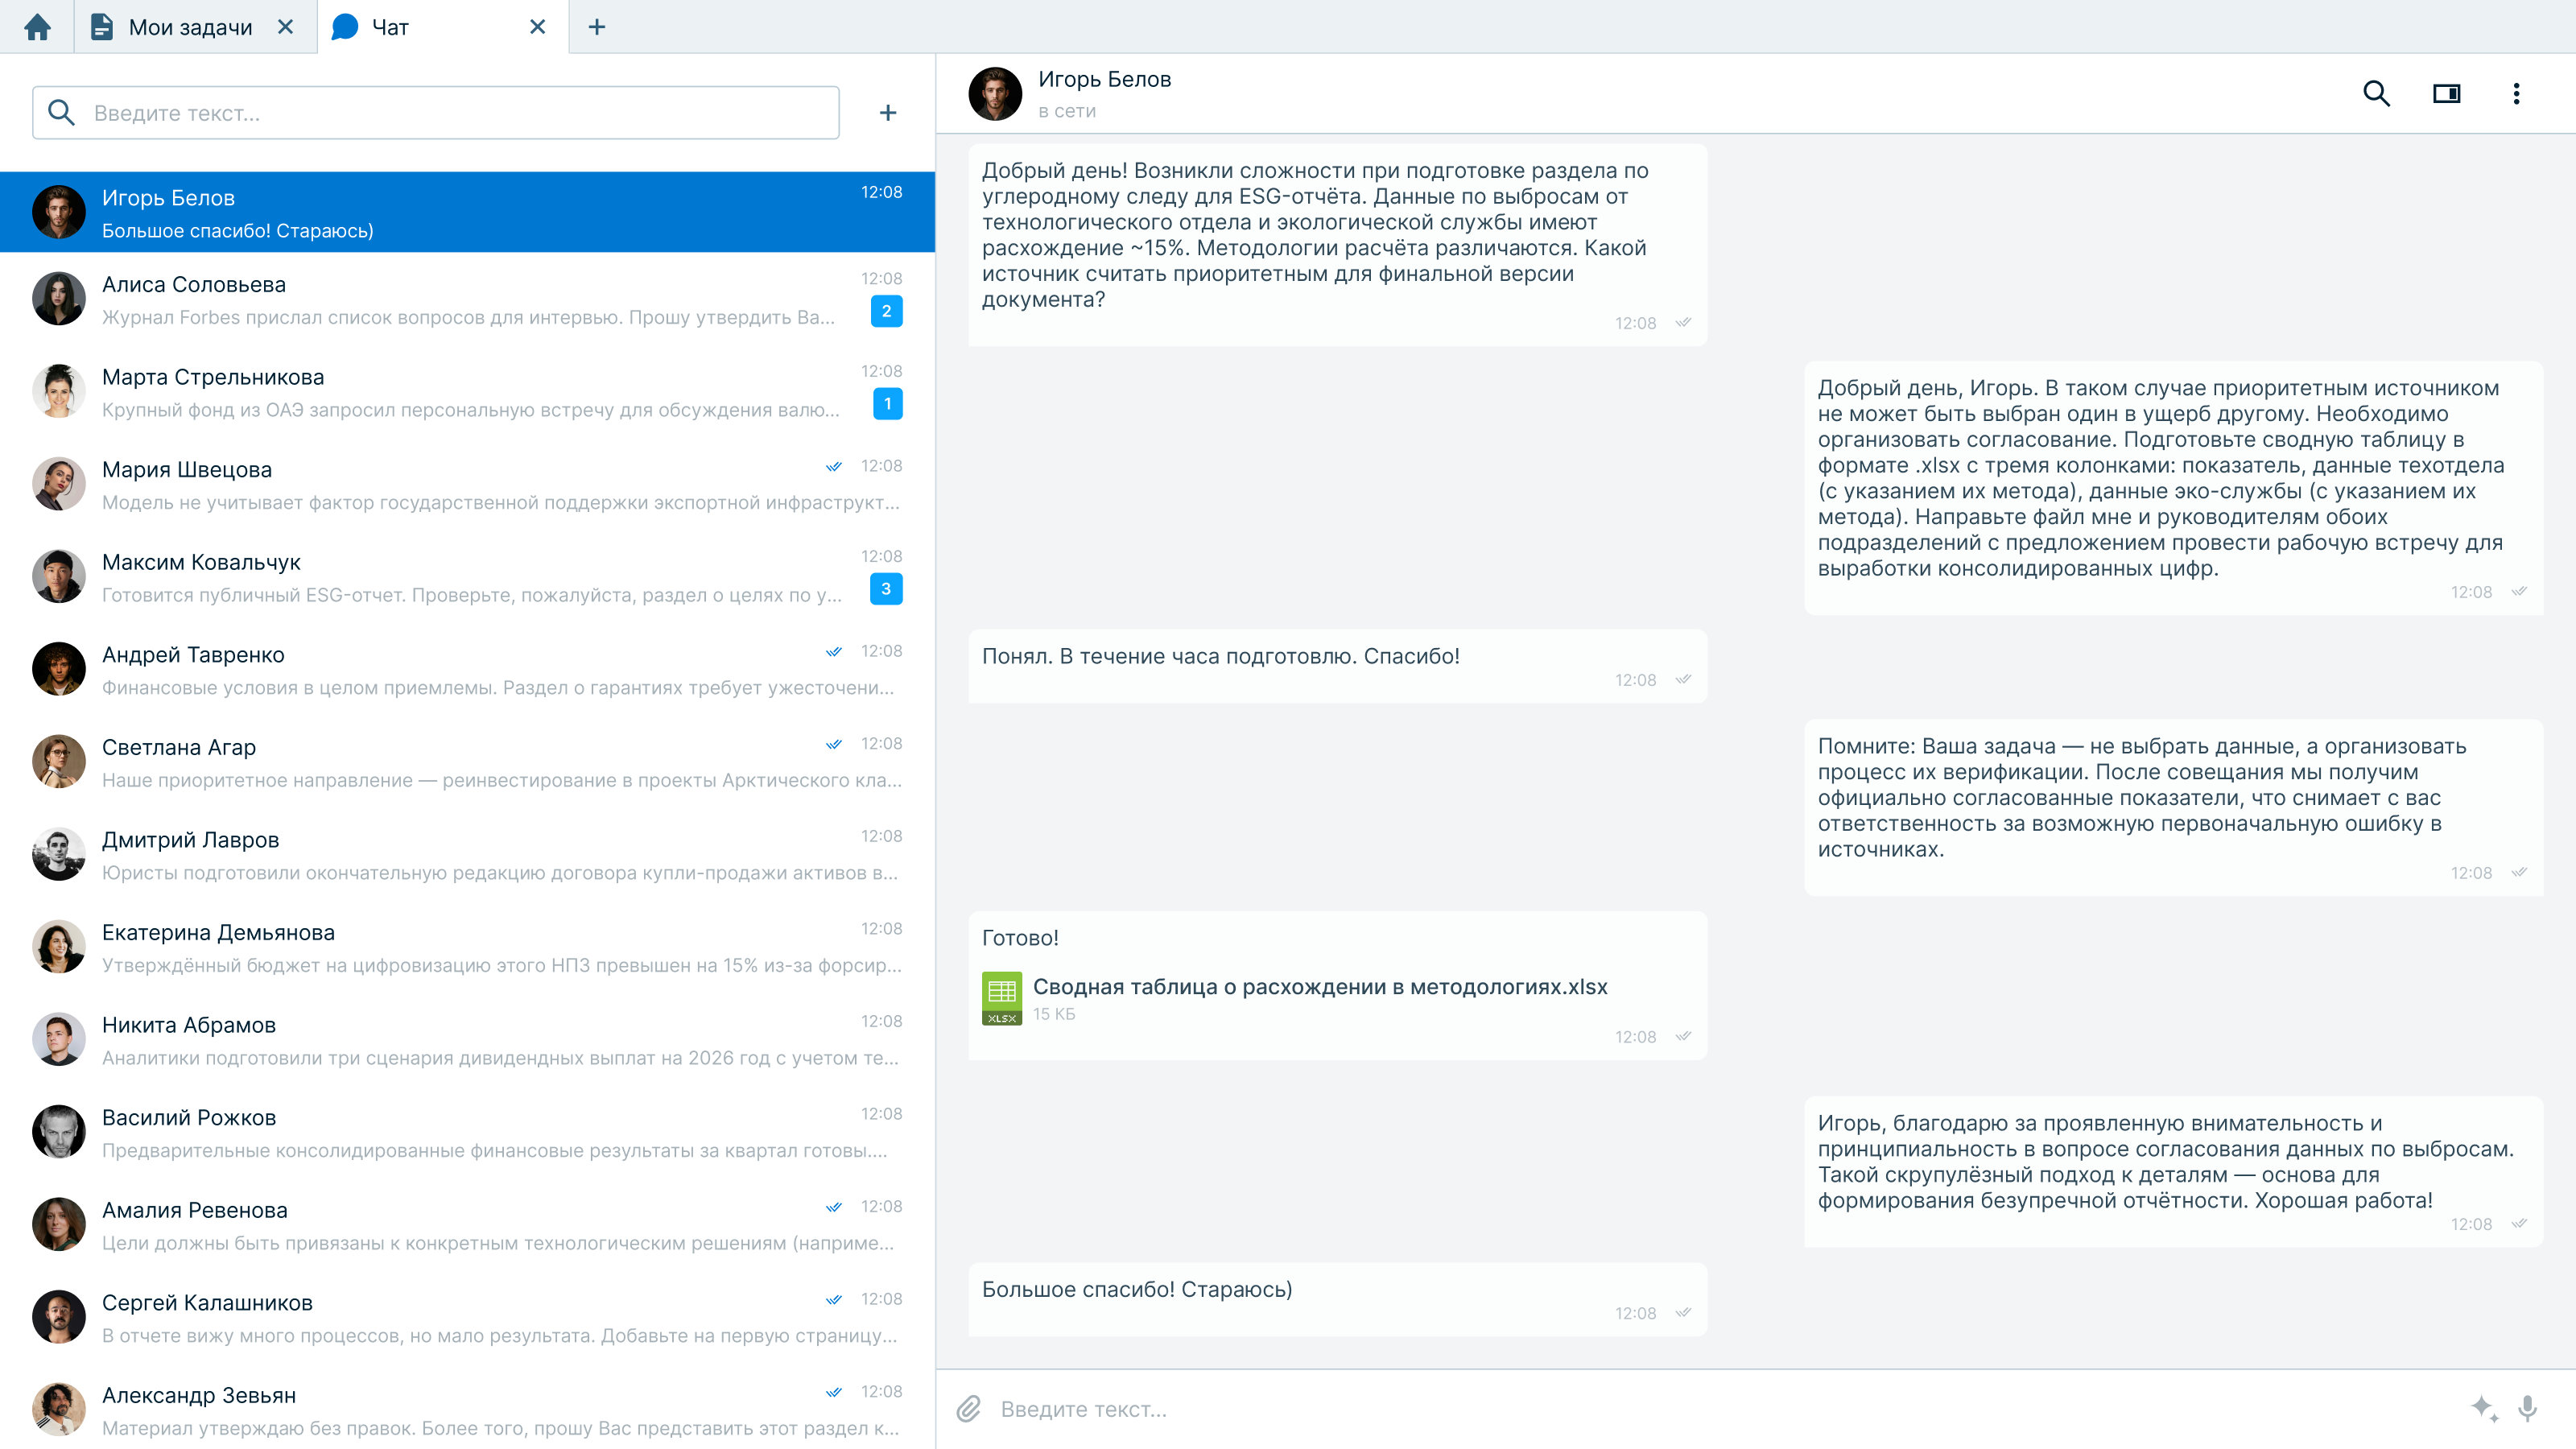Click Игорь Белов's profile avatar in the header
2576x1449 pixels.
[x=996, y=93]
